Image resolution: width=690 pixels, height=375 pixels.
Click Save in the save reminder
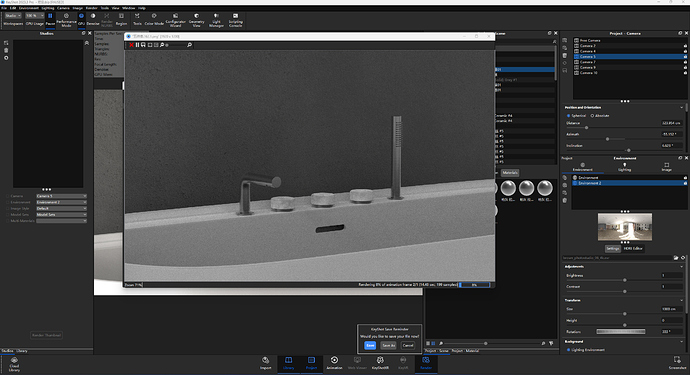tap(370, 346)
